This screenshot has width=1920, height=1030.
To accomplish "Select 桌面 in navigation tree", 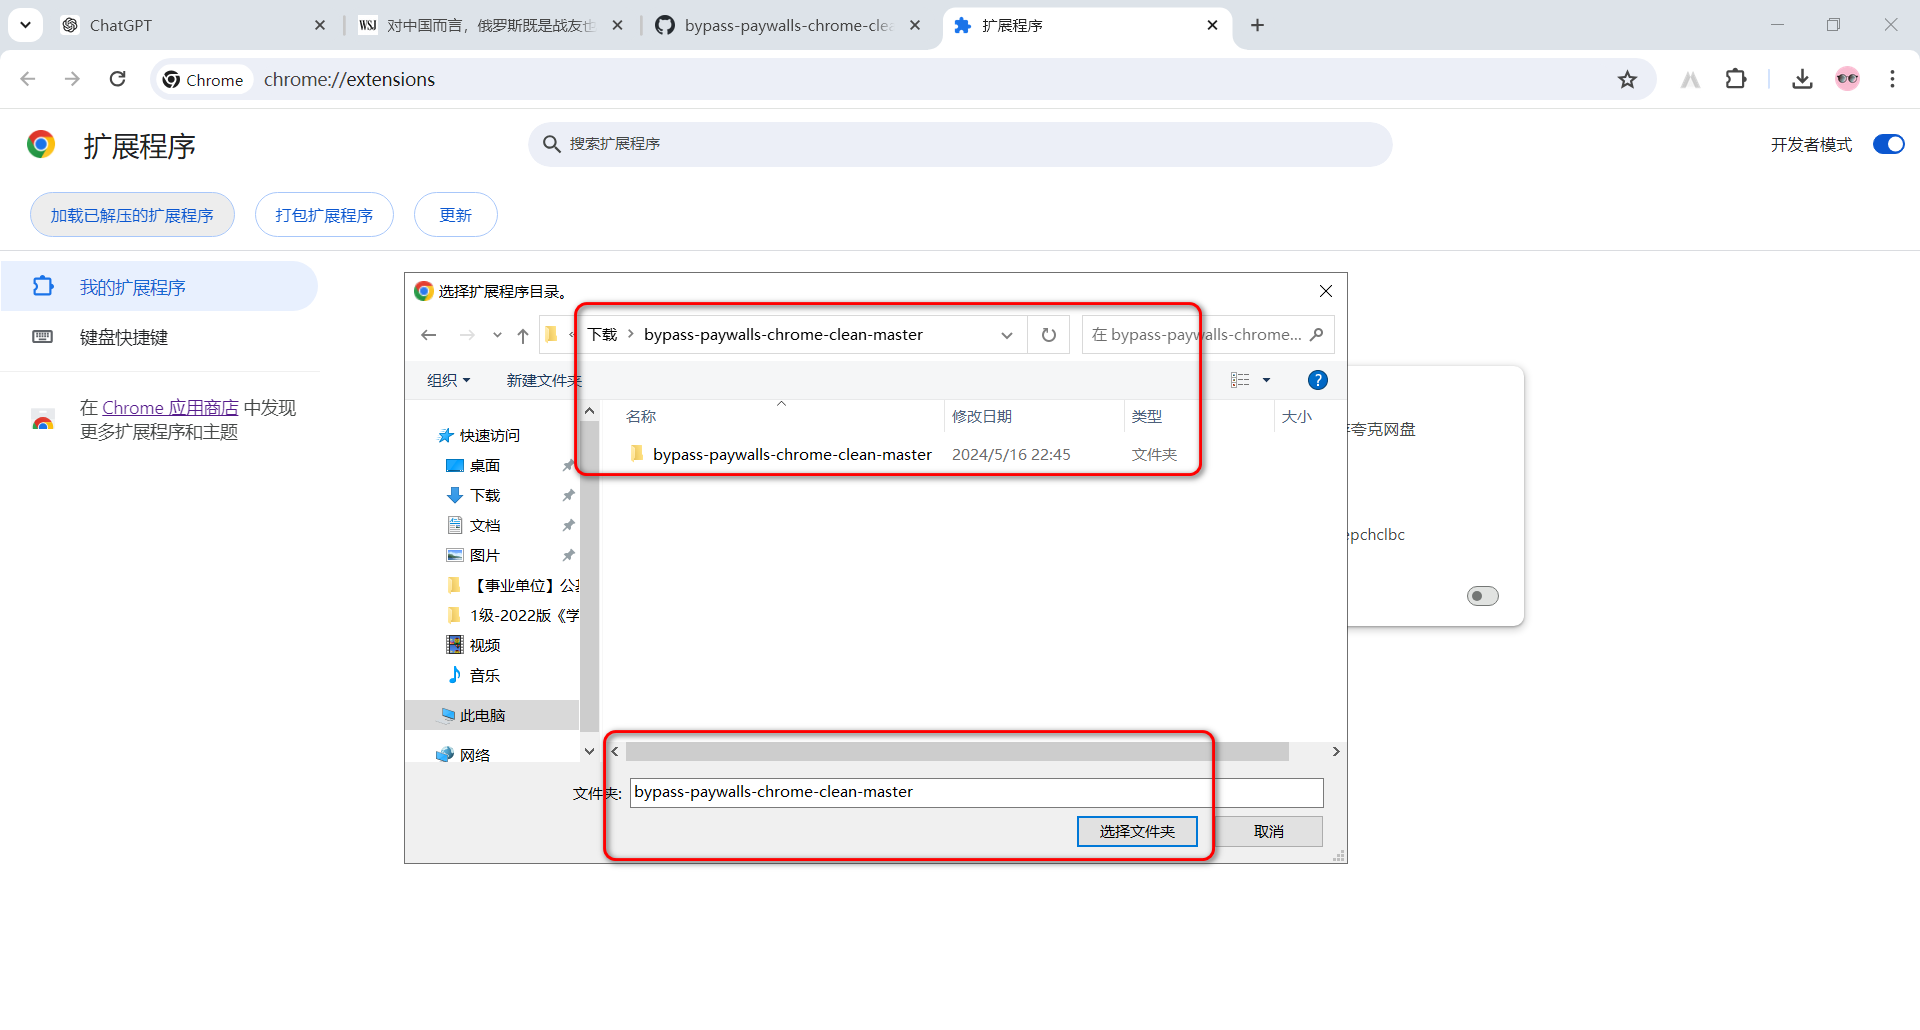I will coord(485,466).
